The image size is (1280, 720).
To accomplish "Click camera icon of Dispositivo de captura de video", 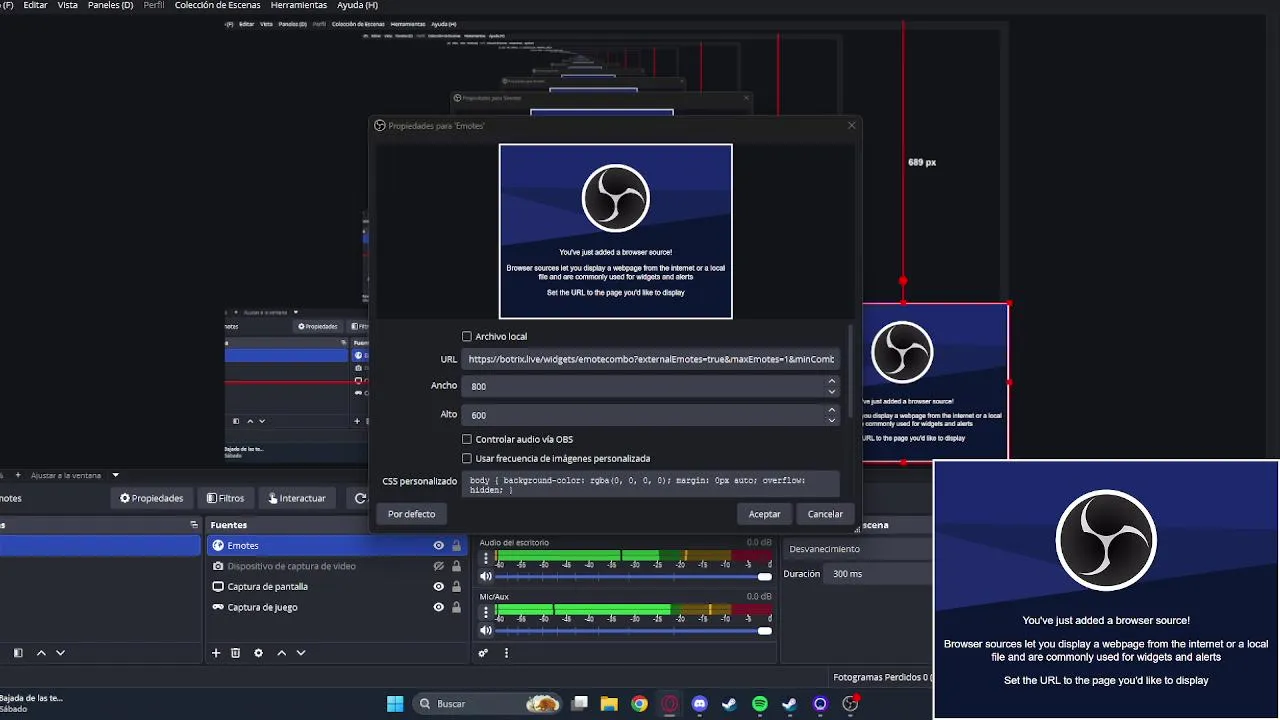I will (218, 566).
